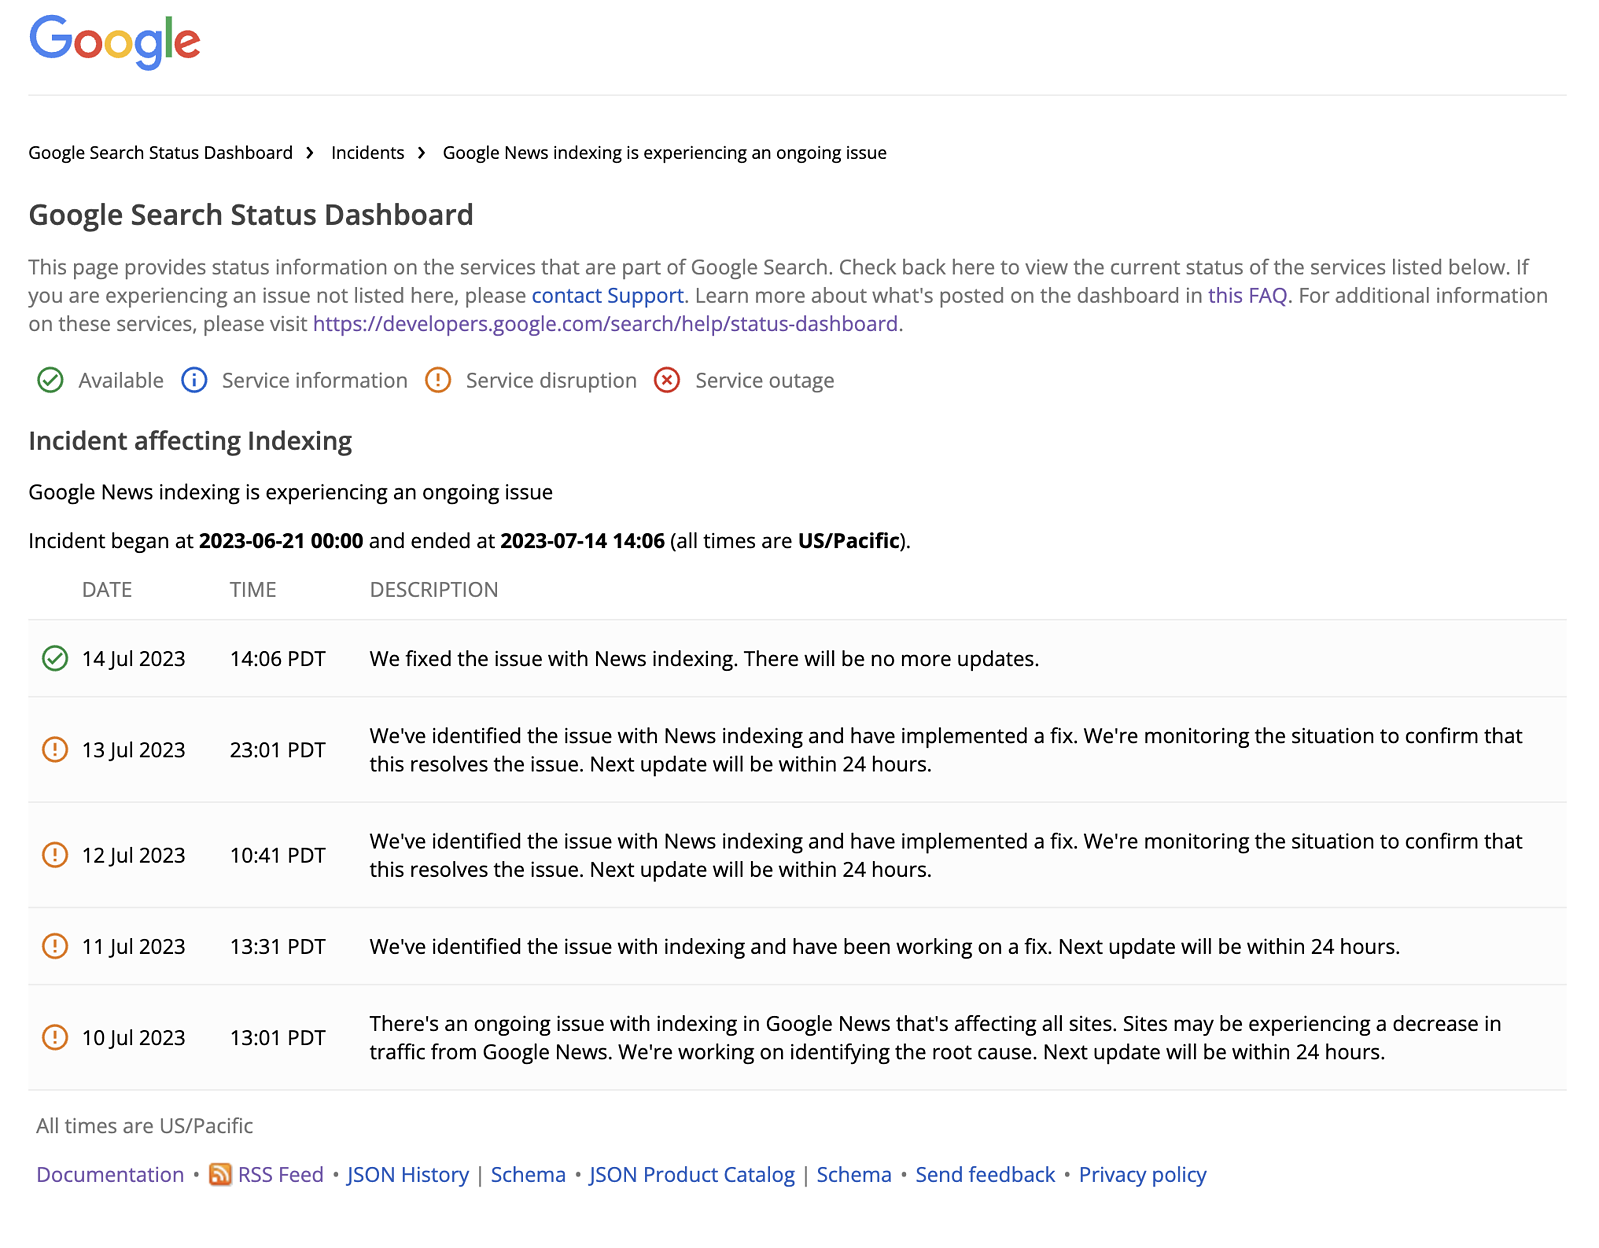Click Send feedback in footer
Screen dimensions: 1599x1248
point(985,1175)
